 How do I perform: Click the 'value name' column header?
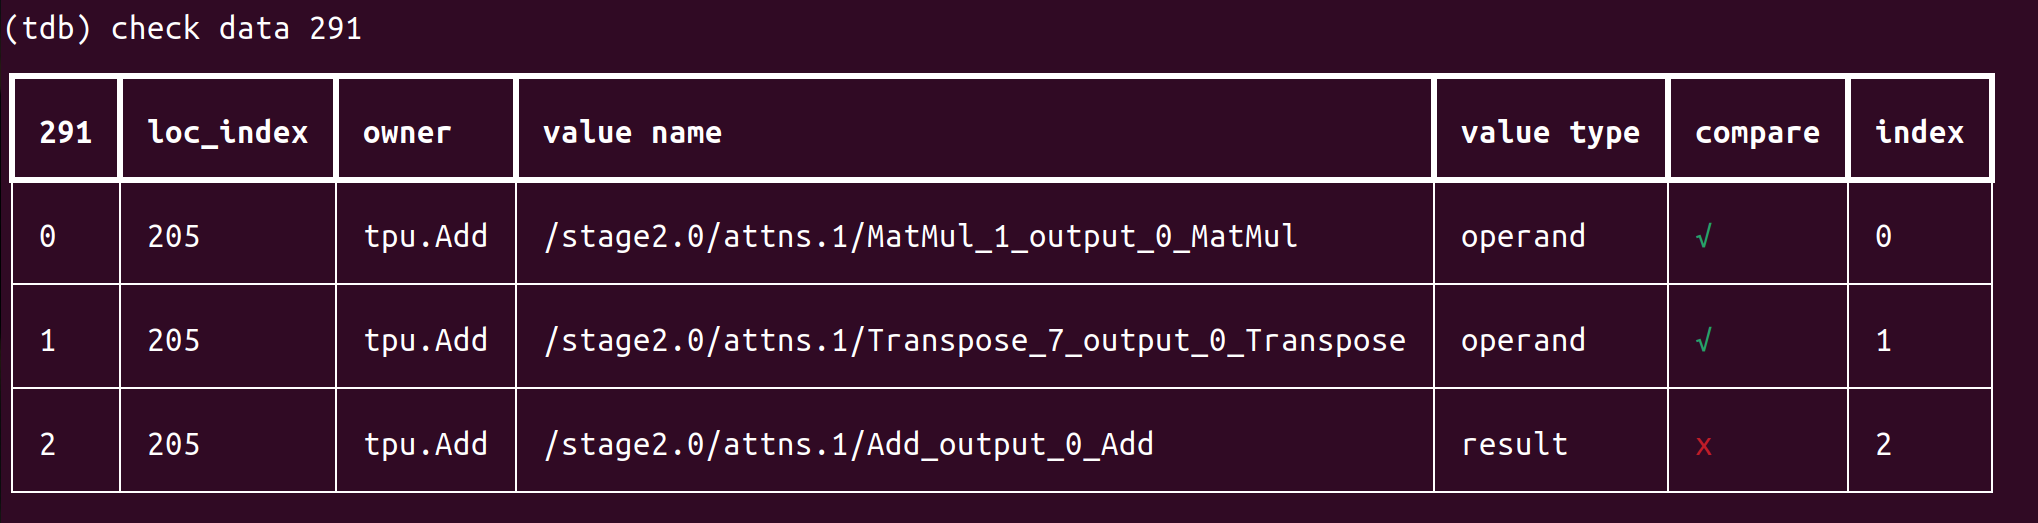[x=632, y=132]
